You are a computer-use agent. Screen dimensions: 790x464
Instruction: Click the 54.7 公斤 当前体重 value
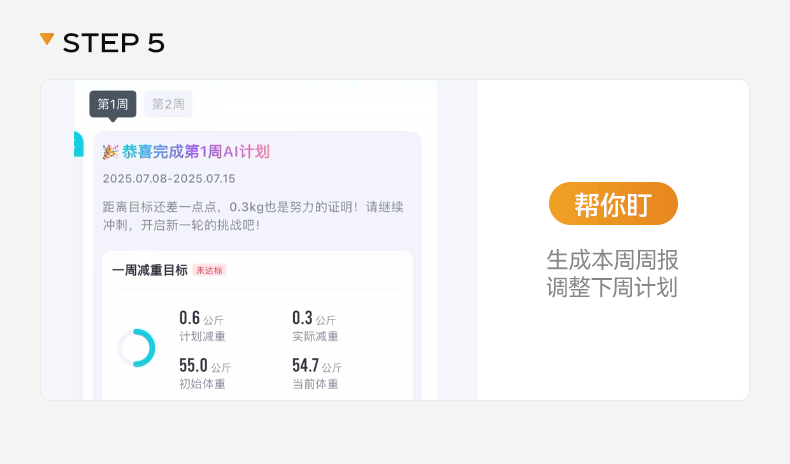(317, 373)
